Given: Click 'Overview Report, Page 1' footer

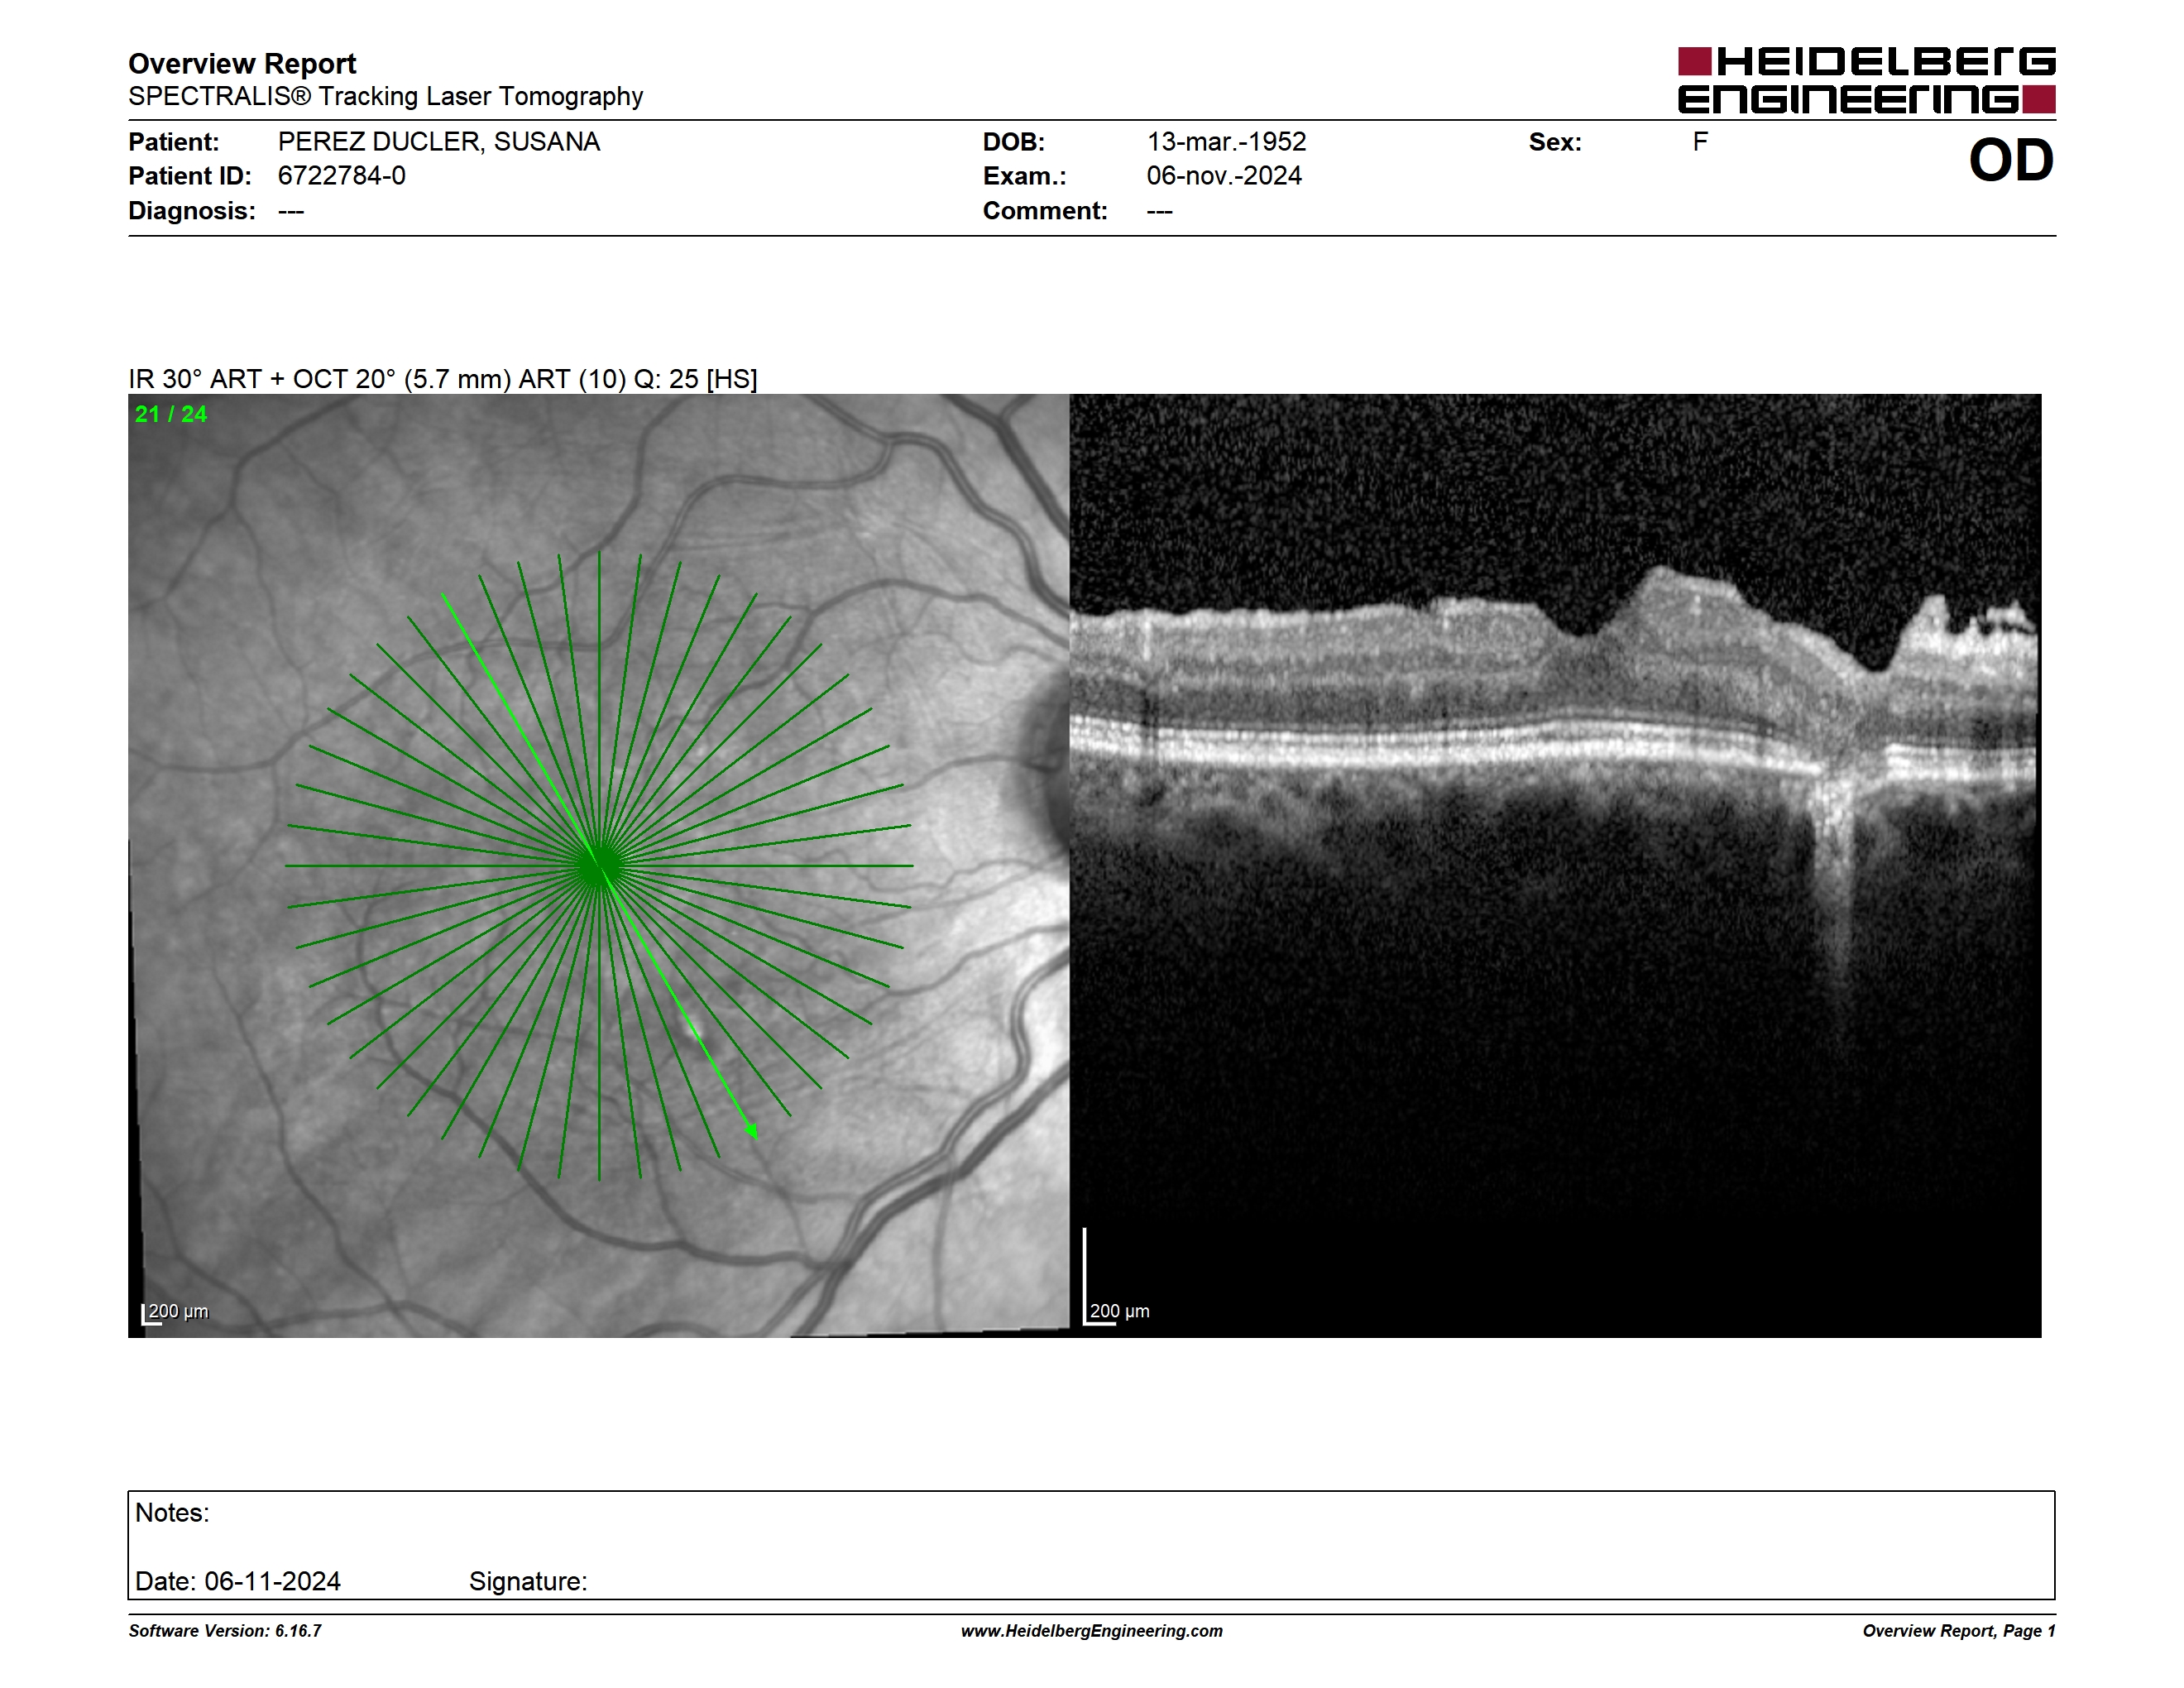Looking at the screenshot, I should click(x=1959, y=1631).
